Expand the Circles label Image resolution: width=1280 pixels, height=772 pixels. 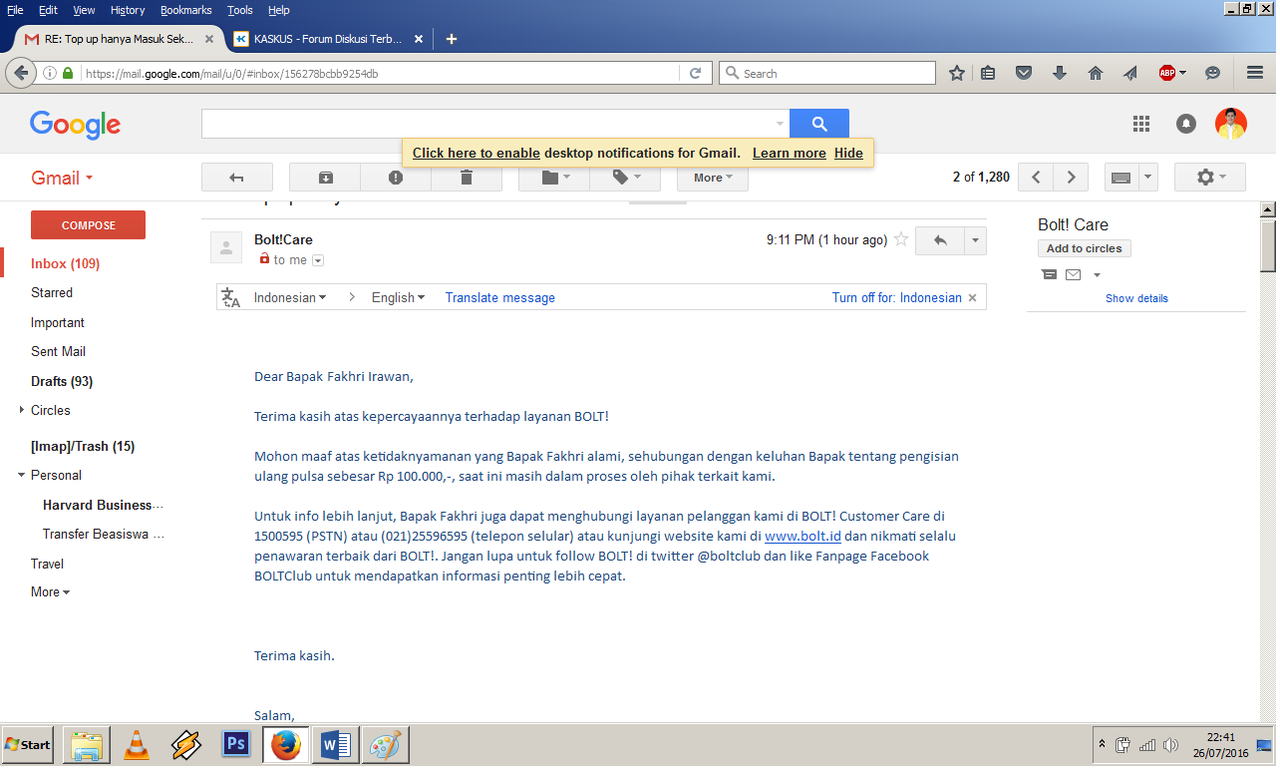coord(22,410)
